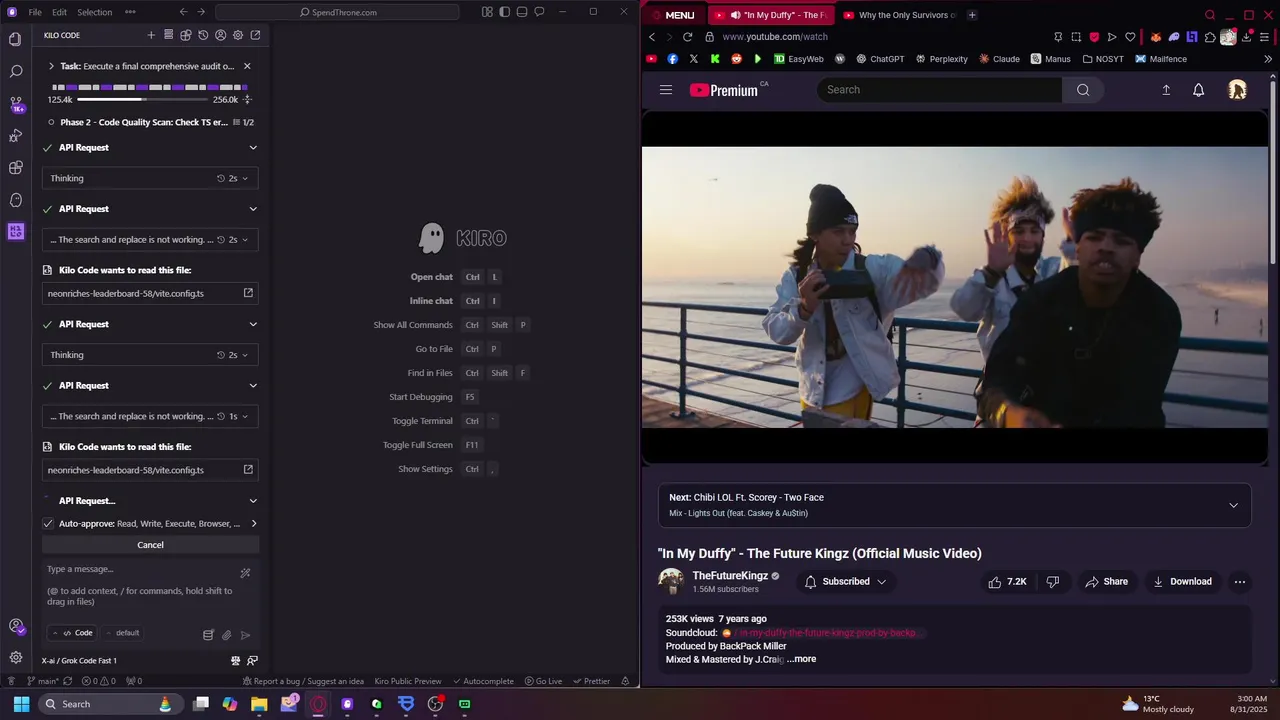Open vite.config.ts link in first read request

coord(150,293)
